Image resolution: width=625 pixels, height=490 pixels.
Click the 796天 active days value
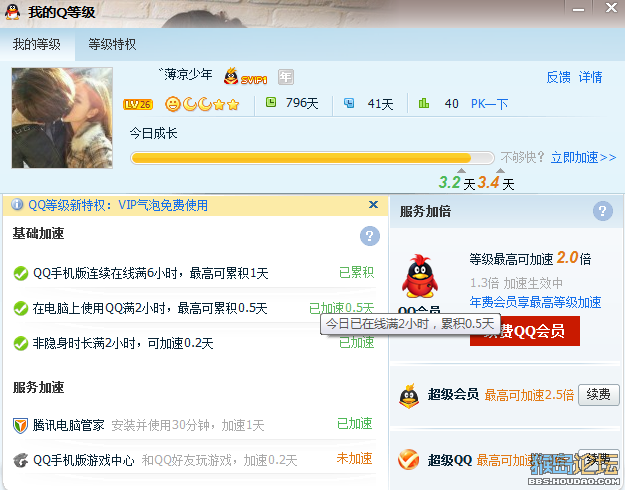[302, 103]
